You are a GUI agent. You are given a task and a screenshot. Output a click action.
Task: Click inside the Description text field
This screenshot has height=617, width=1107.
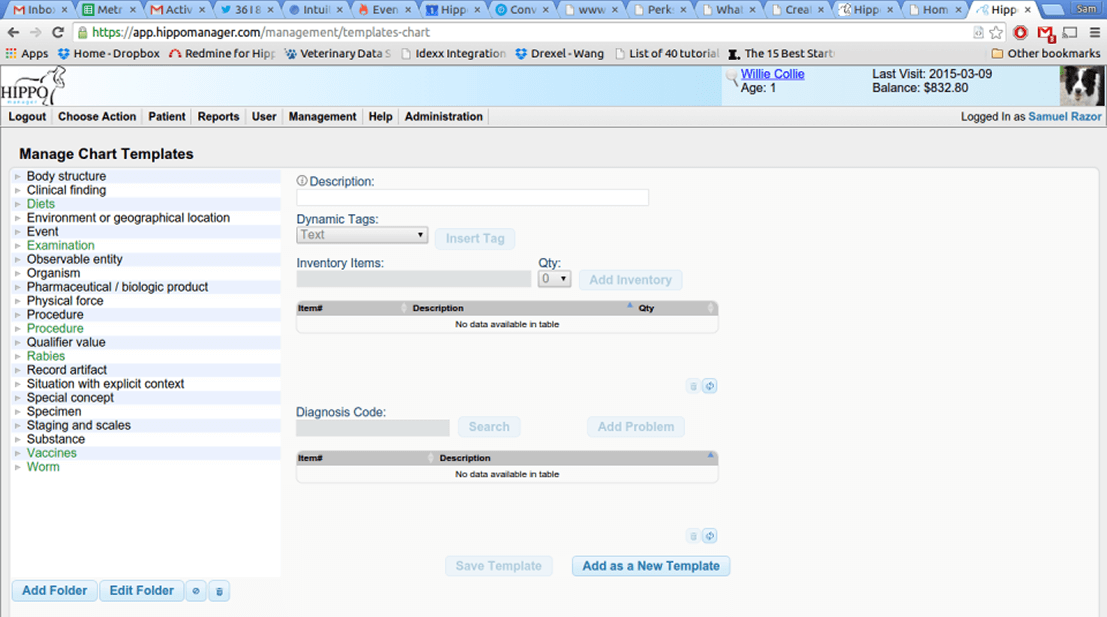[472, 197]
